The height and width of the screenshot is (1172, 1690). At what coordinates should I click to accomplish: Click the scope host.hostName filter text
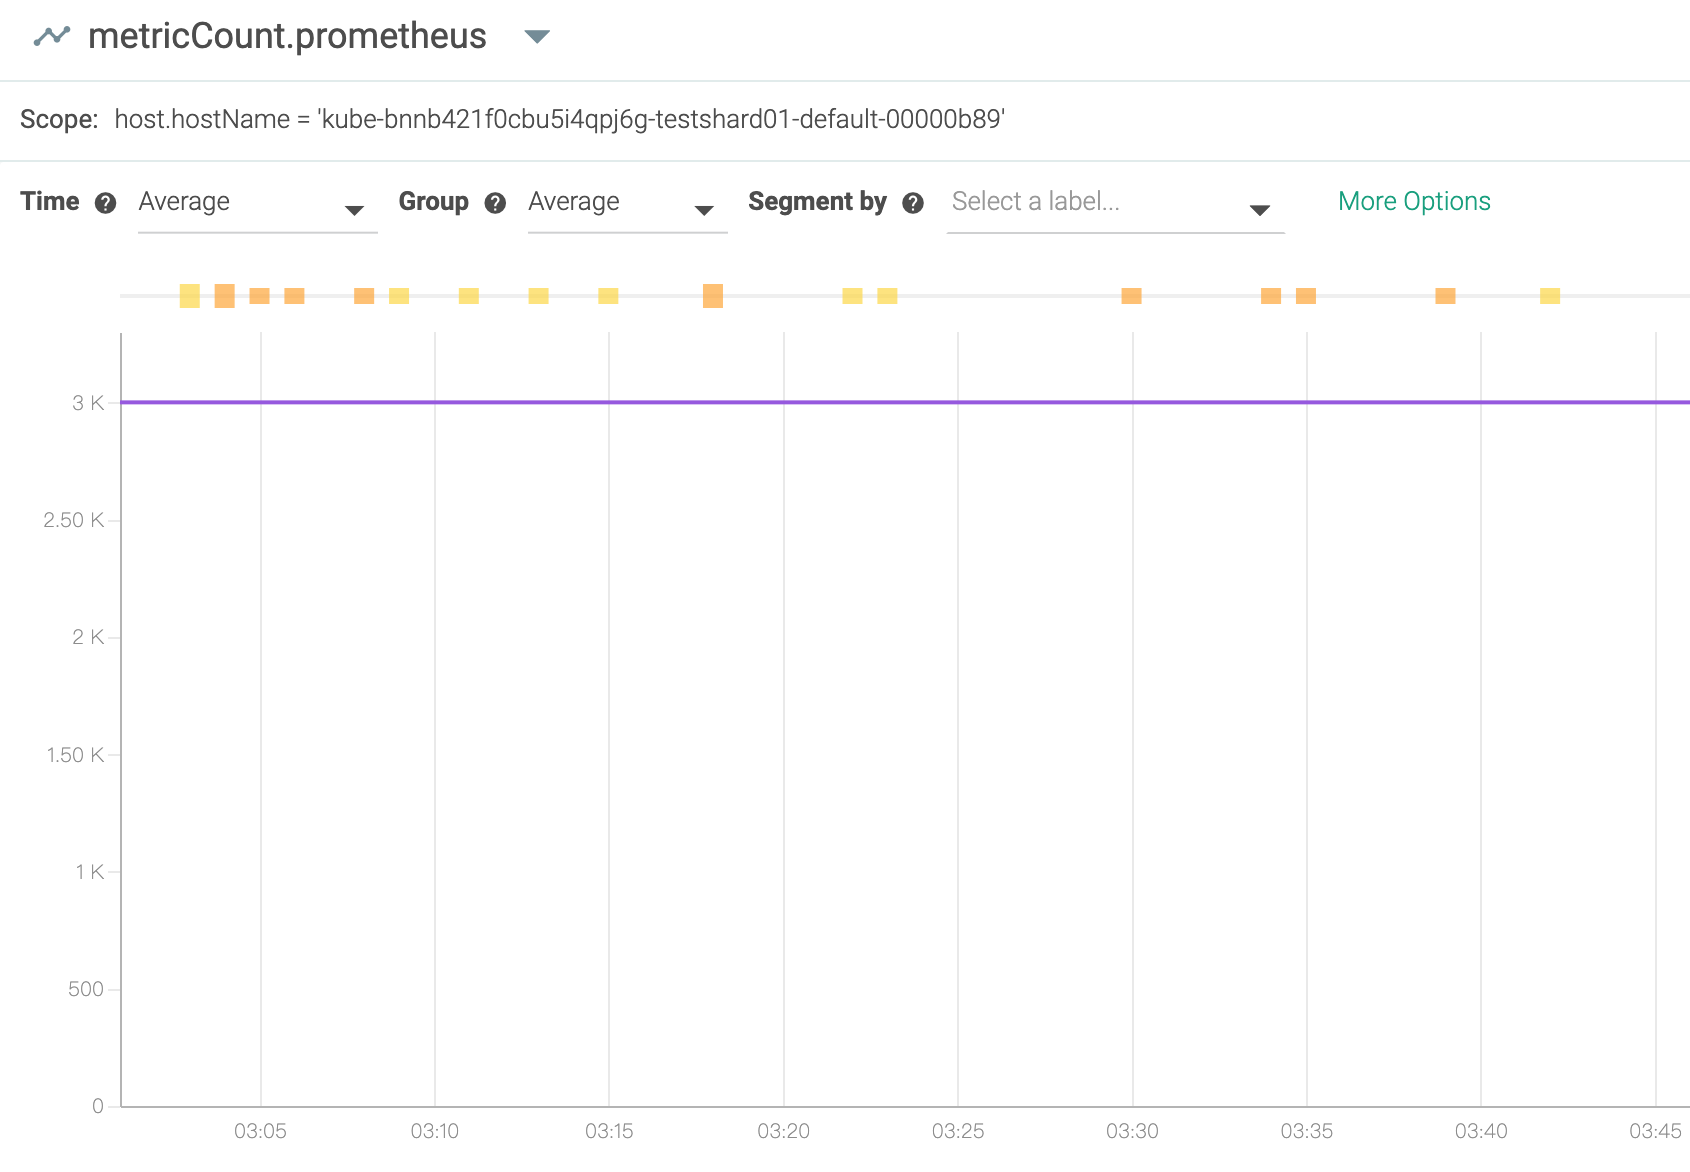(x=559, y=119)
